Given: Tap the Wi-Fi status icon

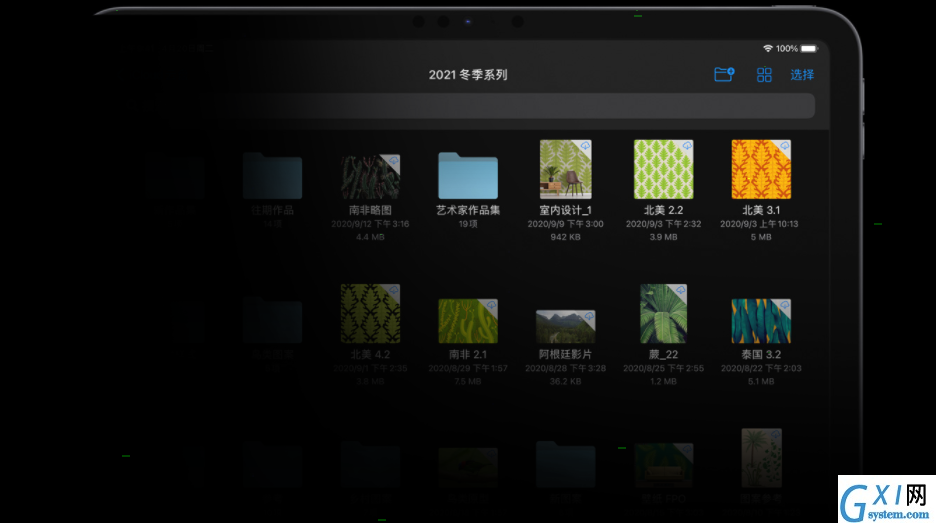Looking at the screenshot, I should (768, 48).
